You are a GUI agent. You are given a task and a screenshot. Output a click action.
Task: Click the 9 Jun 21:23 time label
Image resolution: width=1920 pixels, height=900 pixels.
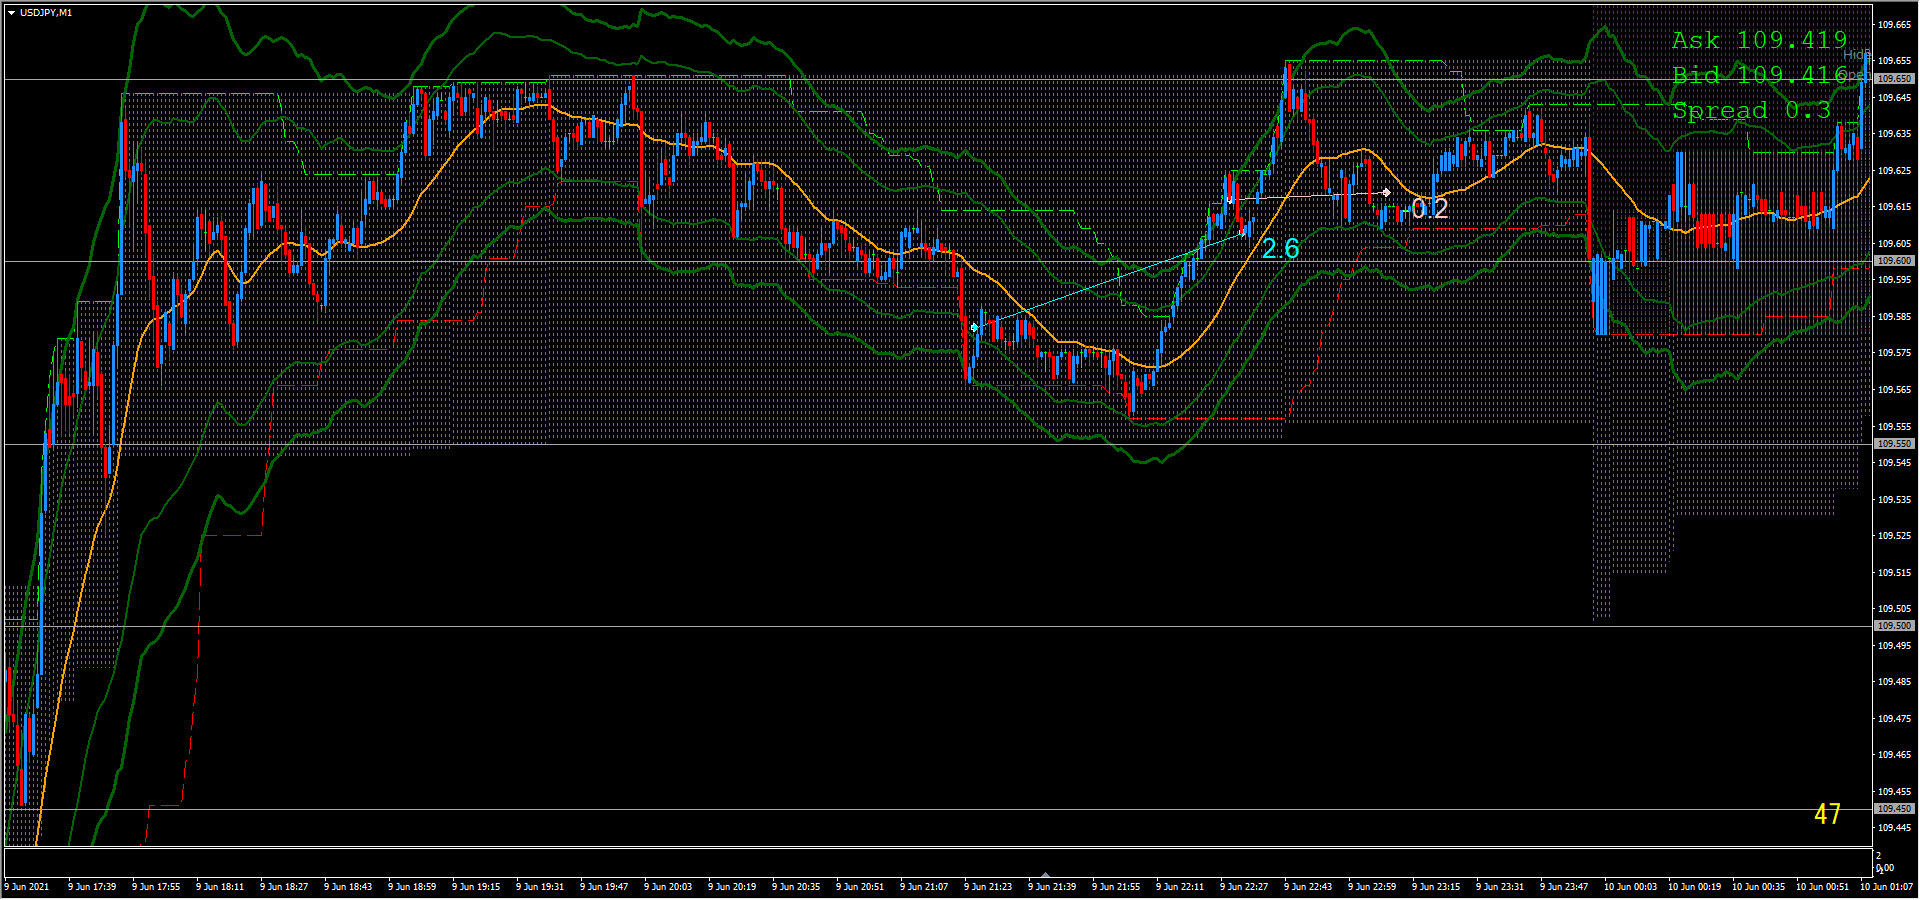(x=988, y=887)
